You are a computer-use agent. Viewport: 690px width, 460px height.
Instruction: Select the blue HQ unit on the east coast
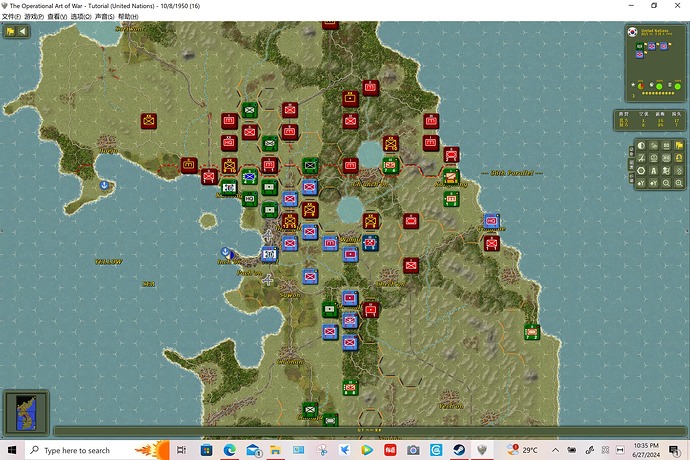[492, 221]
